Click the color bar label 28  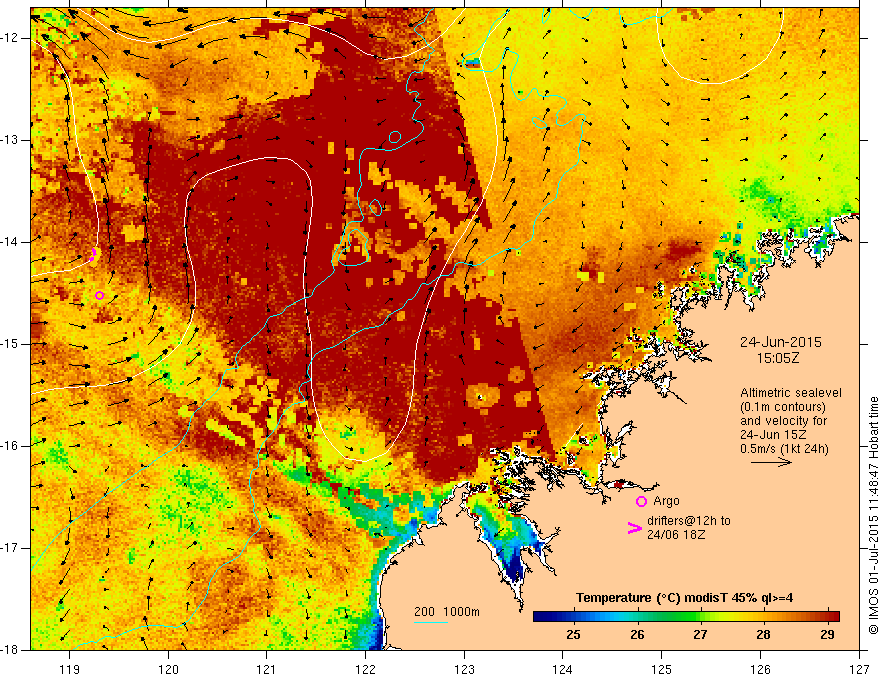(763, 635)
